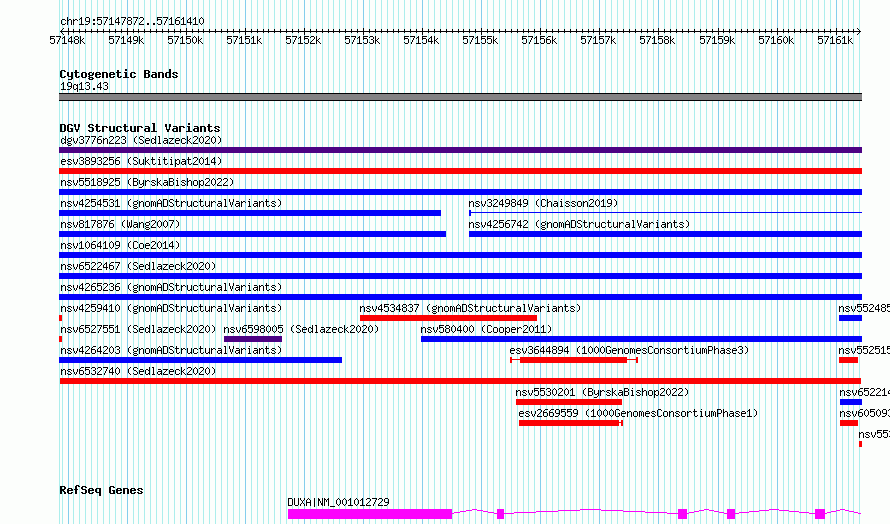Click the red esv3893256 variant bar

460,171
